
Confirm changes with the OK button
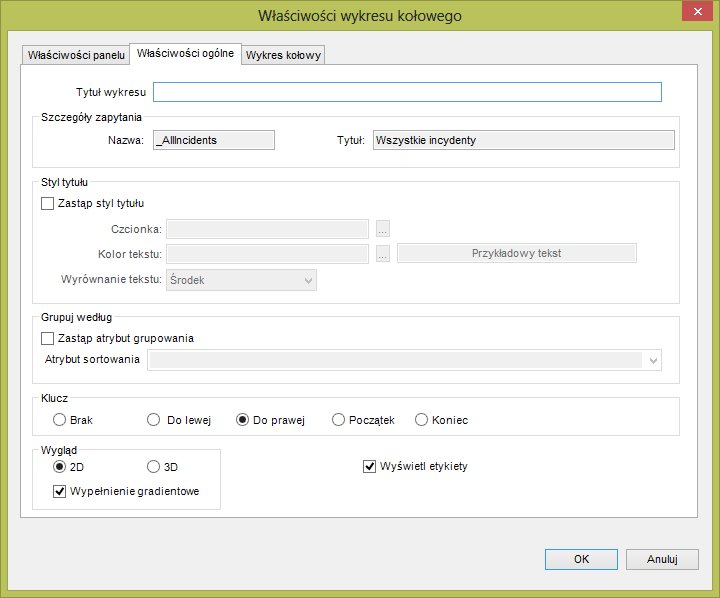click(581, 559)
